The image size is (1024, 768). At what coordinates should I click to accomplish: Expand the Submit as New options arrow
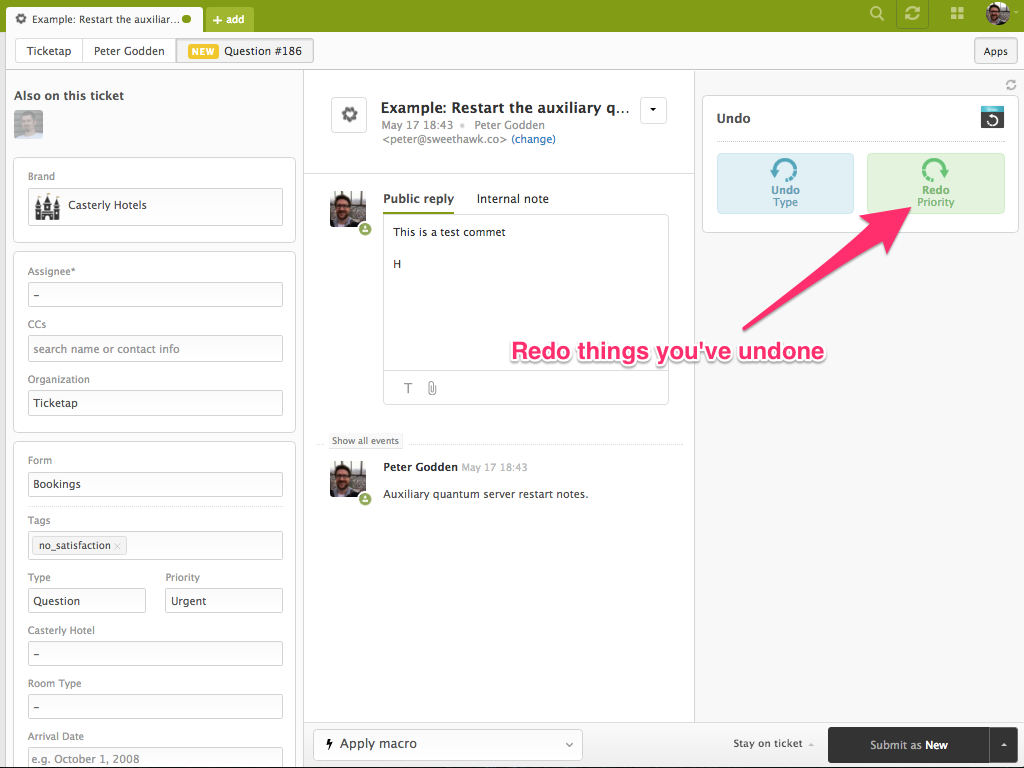1003,744
